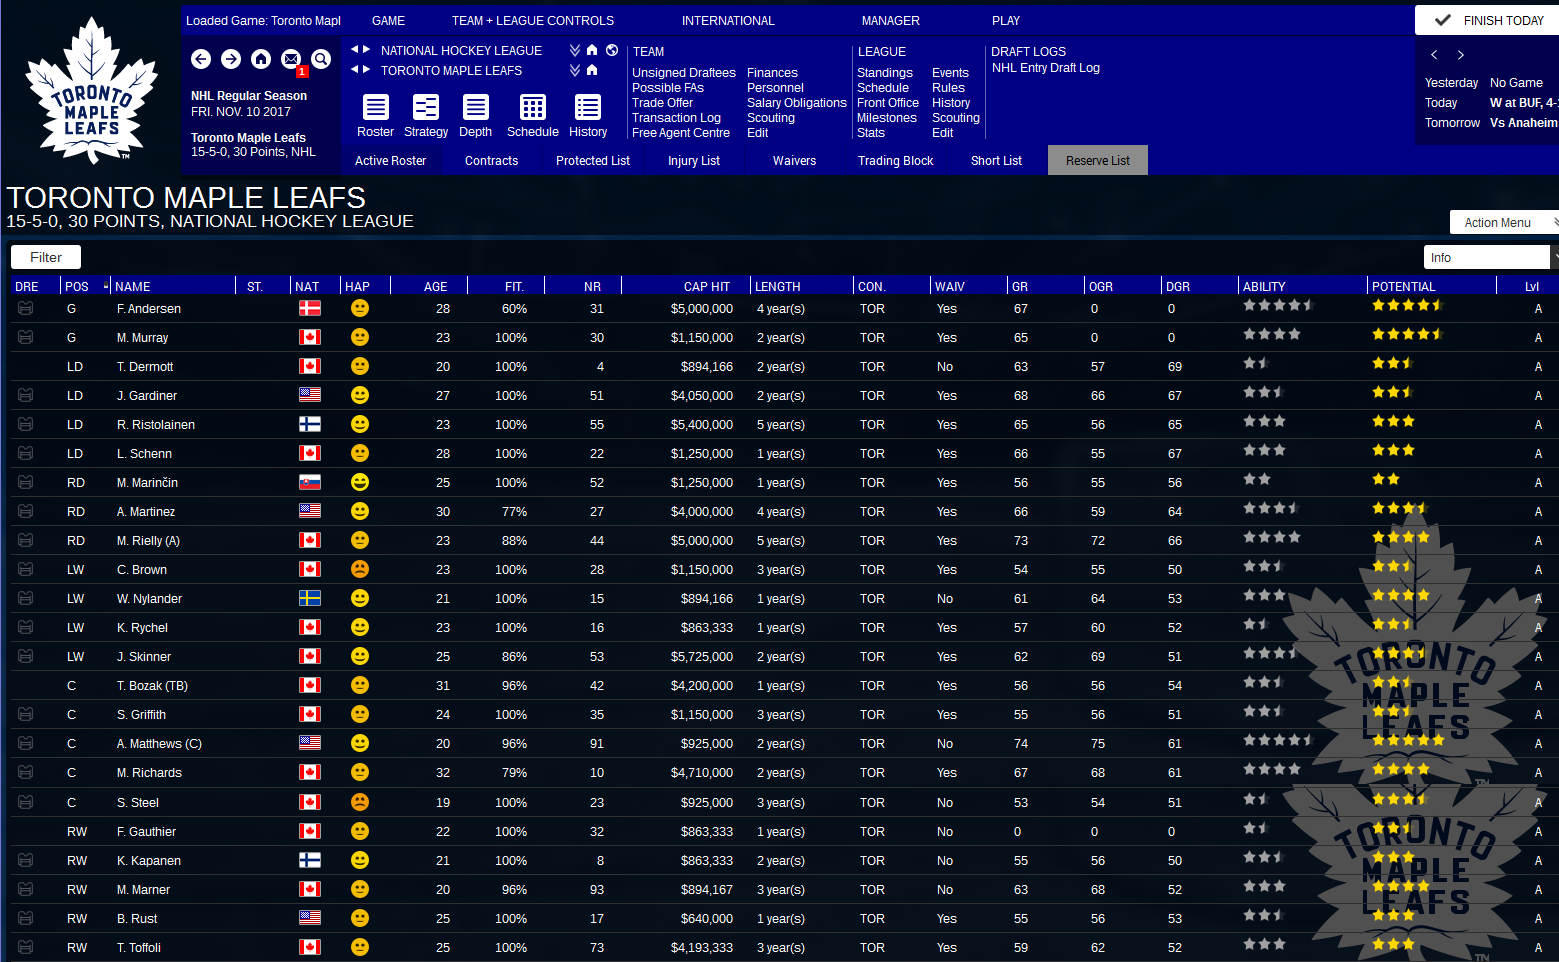Switch to the Reserve List tab

(x=1098, y=161)
